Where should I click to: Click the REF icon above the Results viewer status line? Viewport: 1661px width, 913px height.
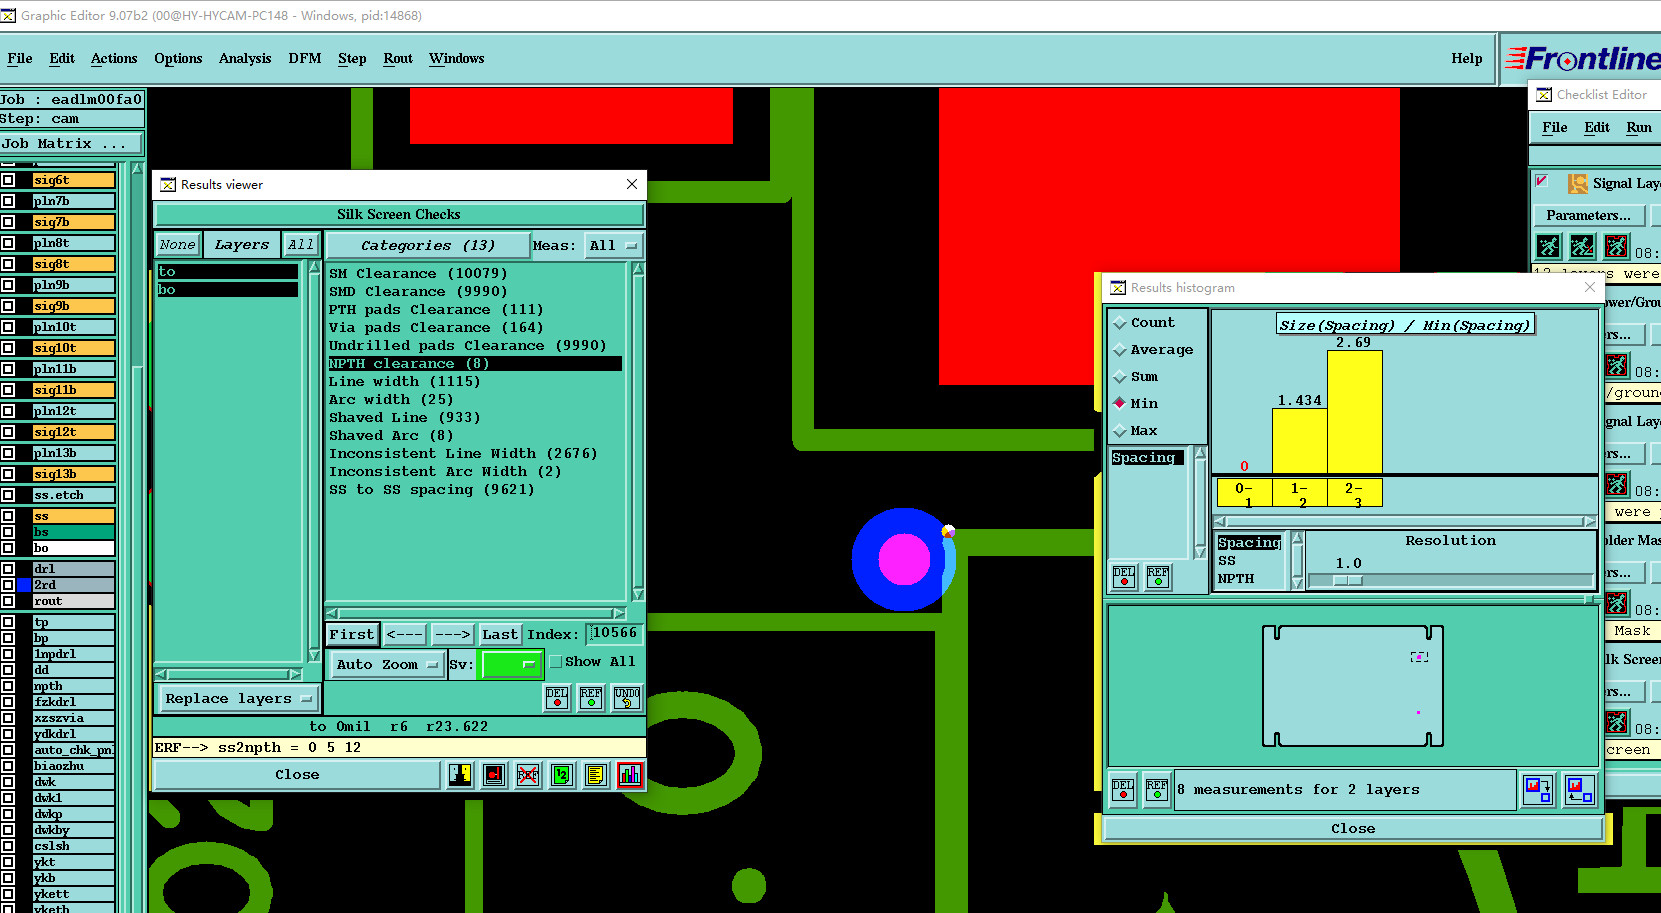tap(591, 698)
